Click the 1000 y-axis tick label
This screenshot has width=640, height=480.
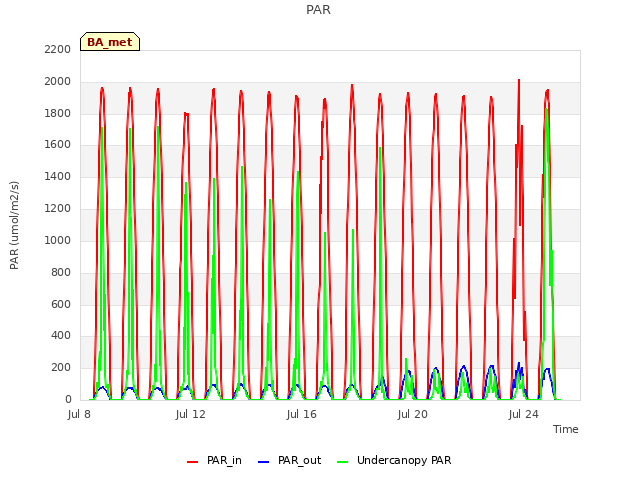[58, 240]
